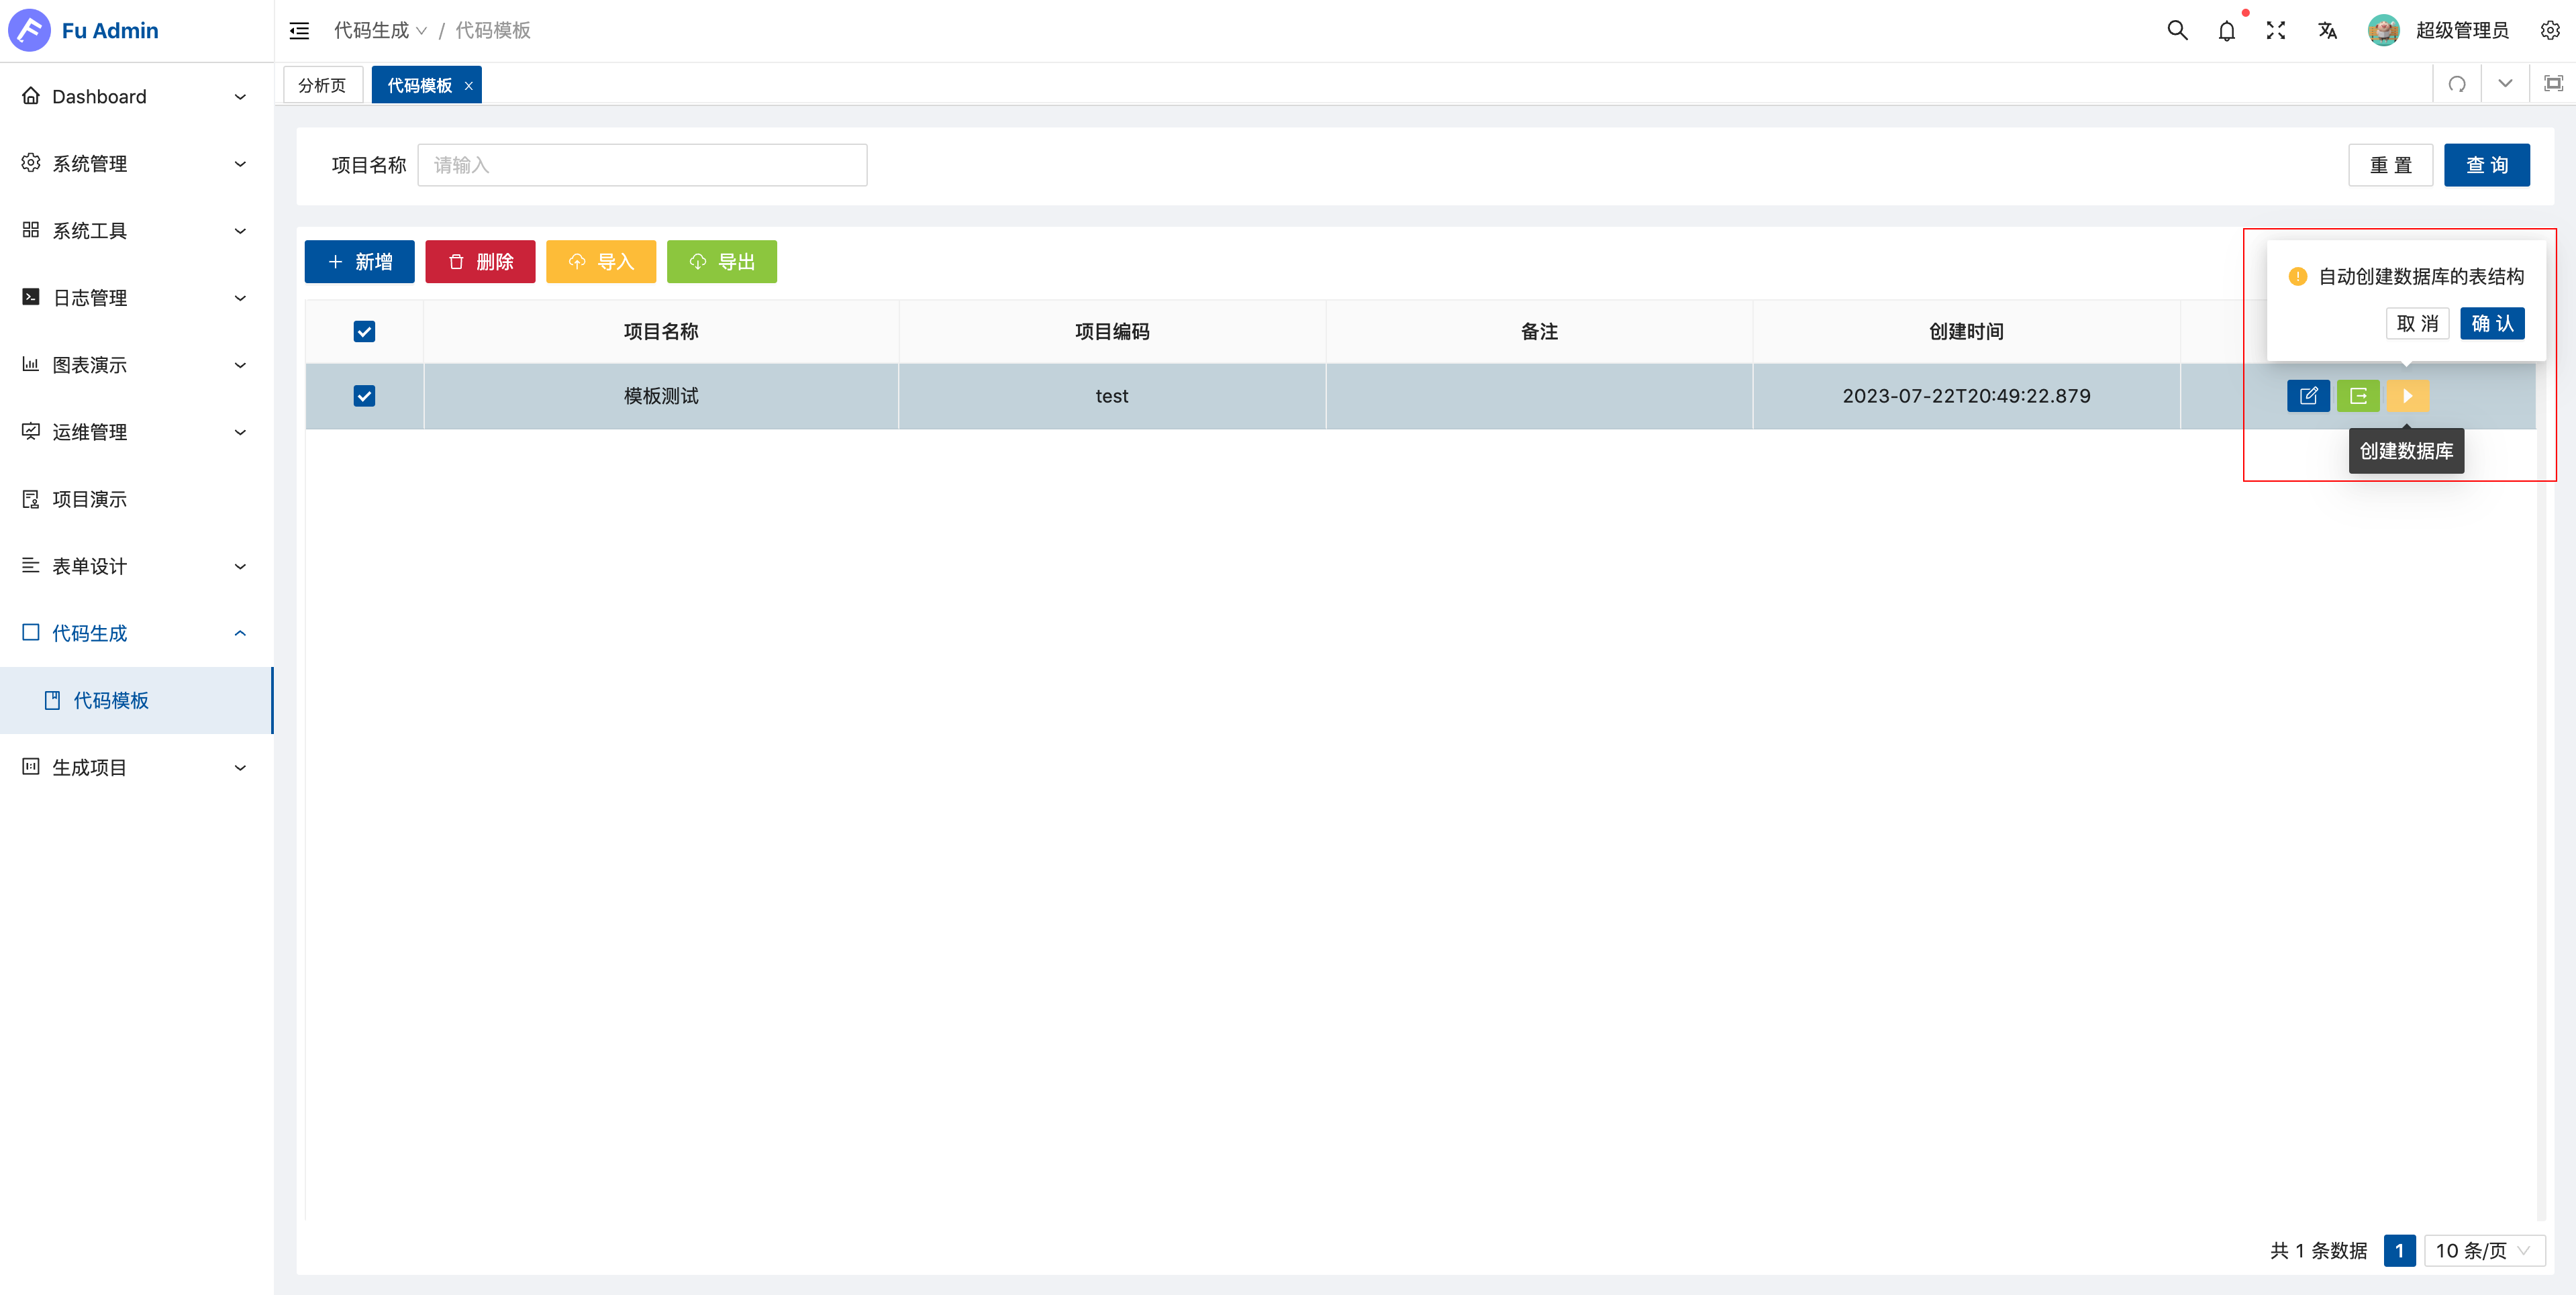Image resolution: width=2576 pixels, height=1295 pixels.
Task: Click 确认 in the popconfirm
Action: [2492, 323]
